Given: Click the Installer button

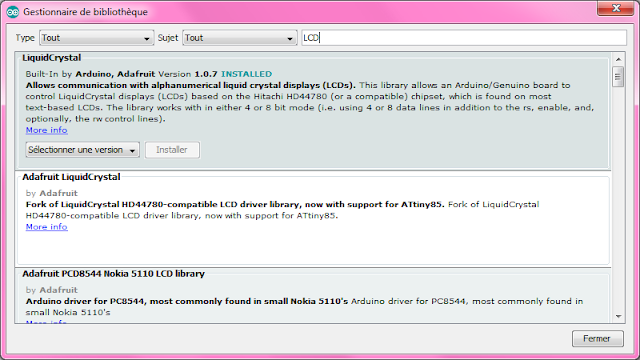Looking at the screenshot, I should (x=172, y=150).
